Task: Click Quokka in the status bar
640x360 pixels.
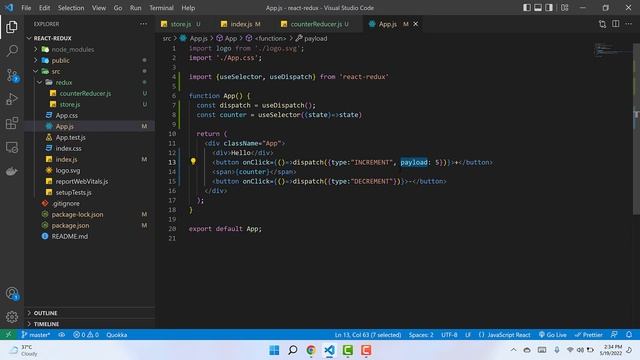Action: (x=117, y=335)
